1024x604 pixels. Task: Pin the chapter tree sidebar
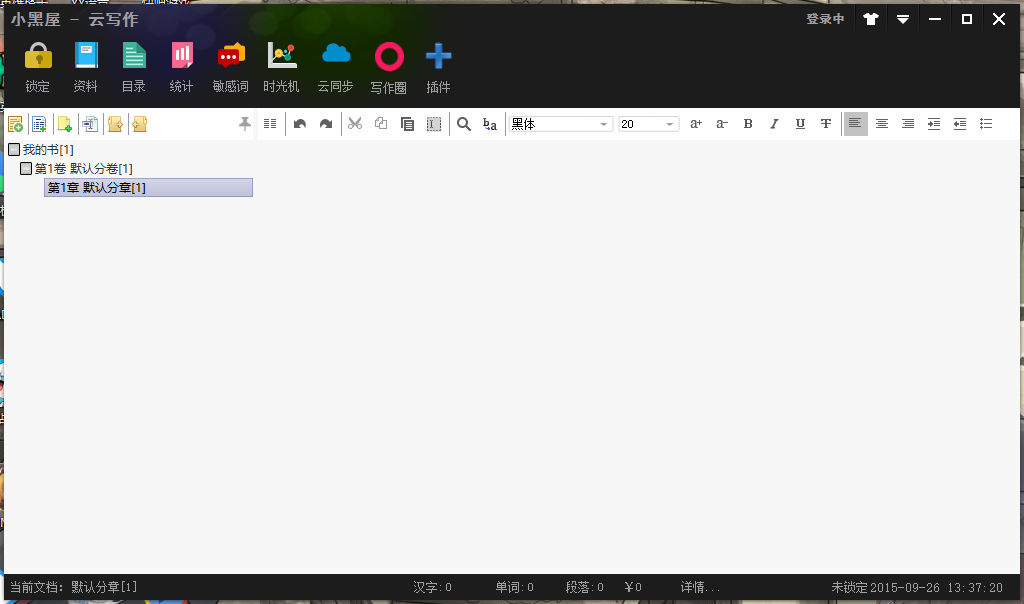coord(244,124)
